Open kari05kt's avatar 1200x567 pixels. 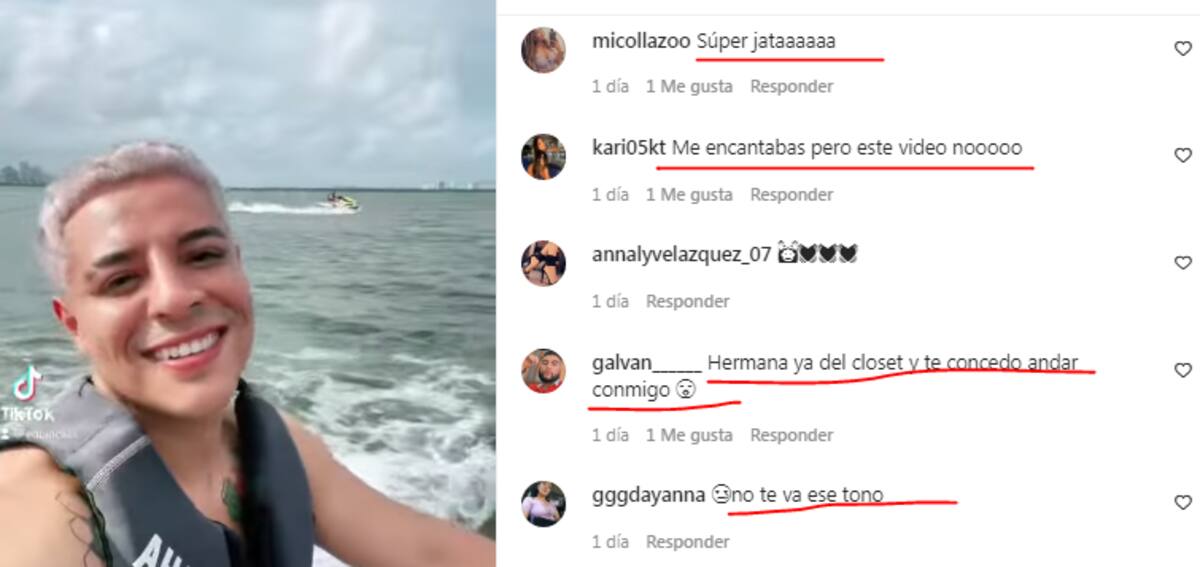tap(544, 157)
